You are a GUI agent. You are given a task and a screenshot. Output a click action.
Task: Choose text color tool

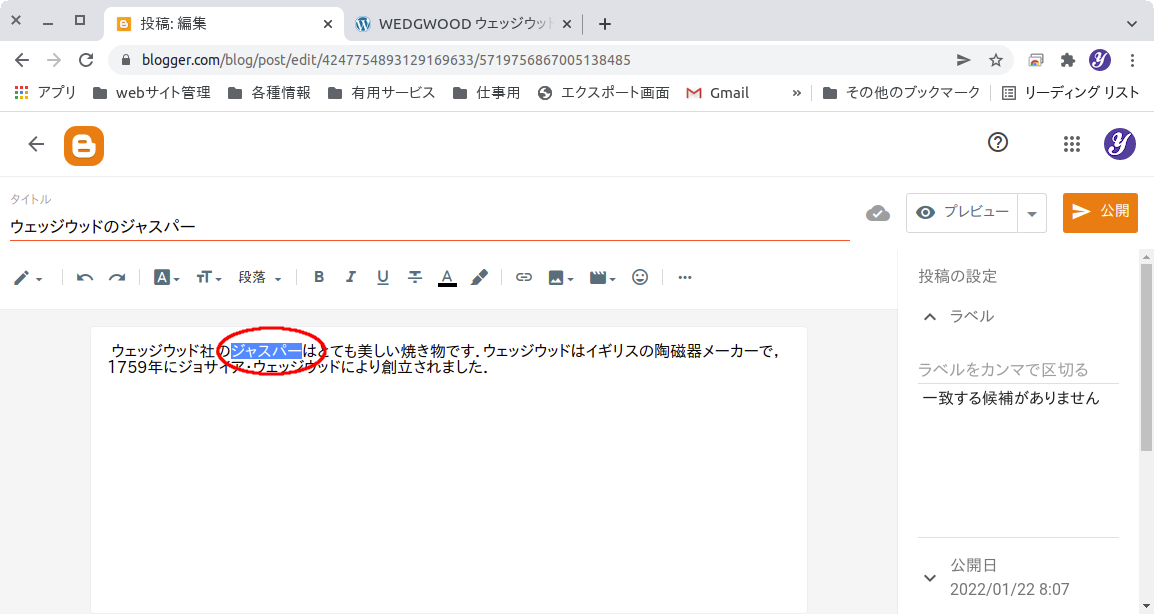[x=447, y=278]
